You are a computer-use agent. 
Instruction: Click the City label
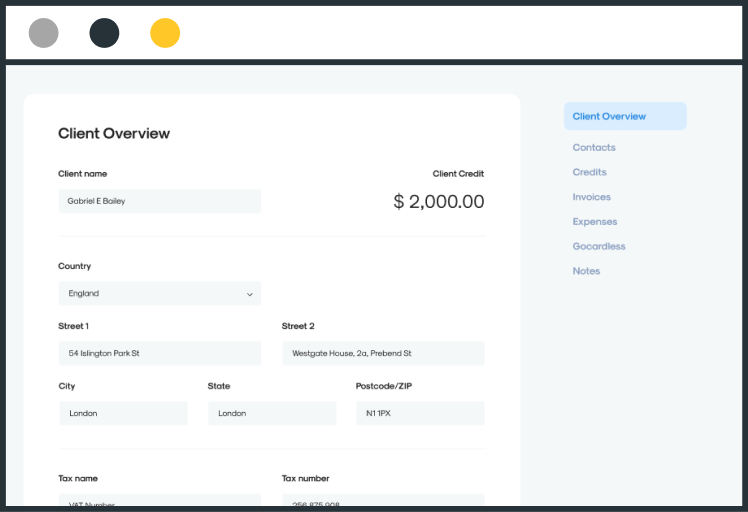pyautogui.click(x=67, y=386)
